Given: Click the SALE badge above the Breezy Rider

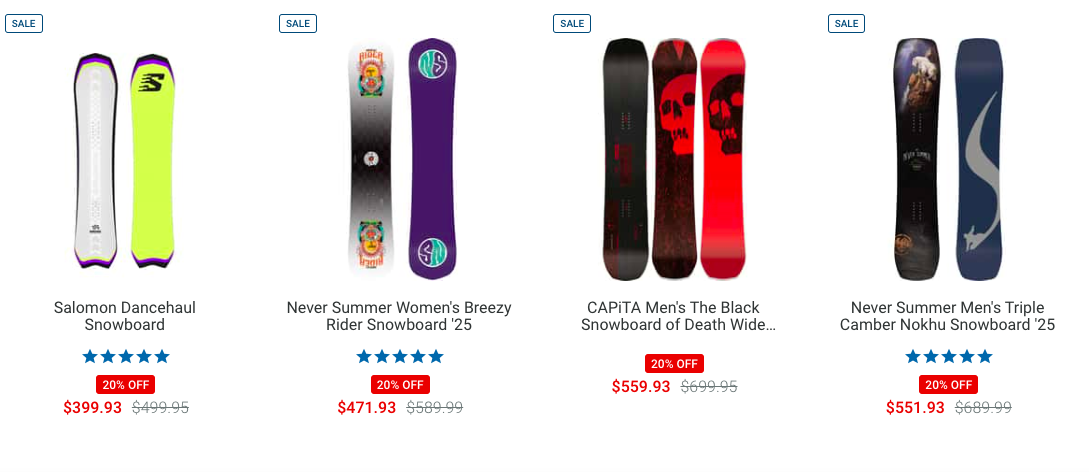Looking at the screenshot, I should (x=298, y=23).
